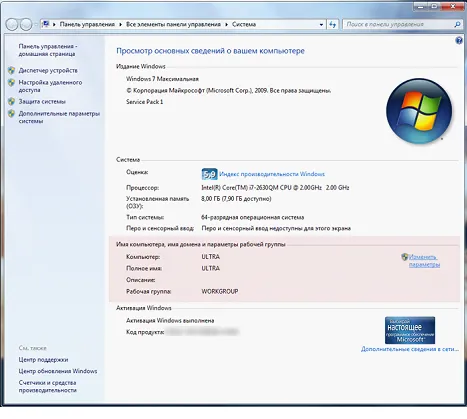Image resolution: width=467 pixels, height=419 pixels.
Task: Click processor value 'Intel(R) Core(TM) i7-2630QM'
Action: pos(275,188)
